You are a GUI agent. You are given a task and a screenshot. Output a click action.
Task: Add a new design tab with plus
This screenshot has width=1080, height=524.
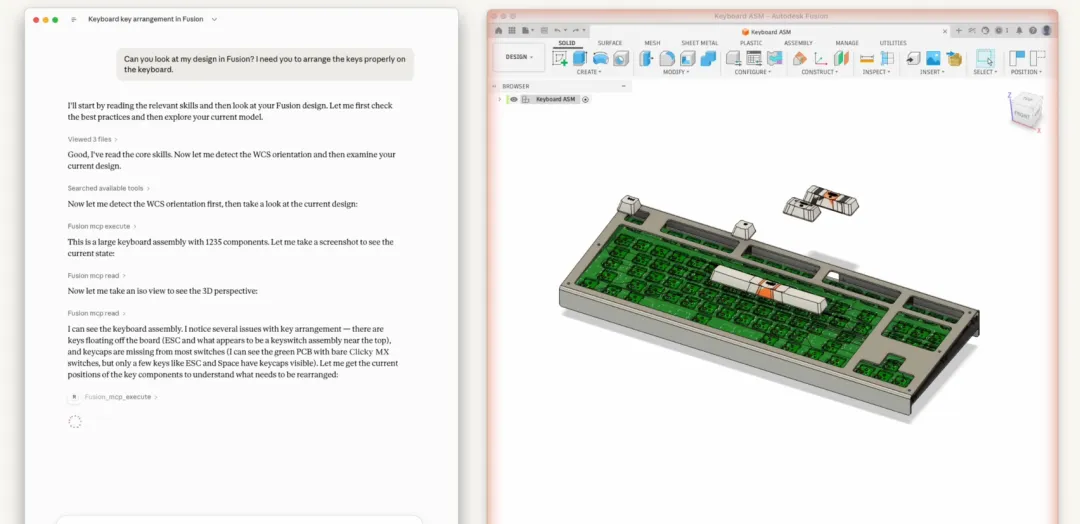click(959, 30)
